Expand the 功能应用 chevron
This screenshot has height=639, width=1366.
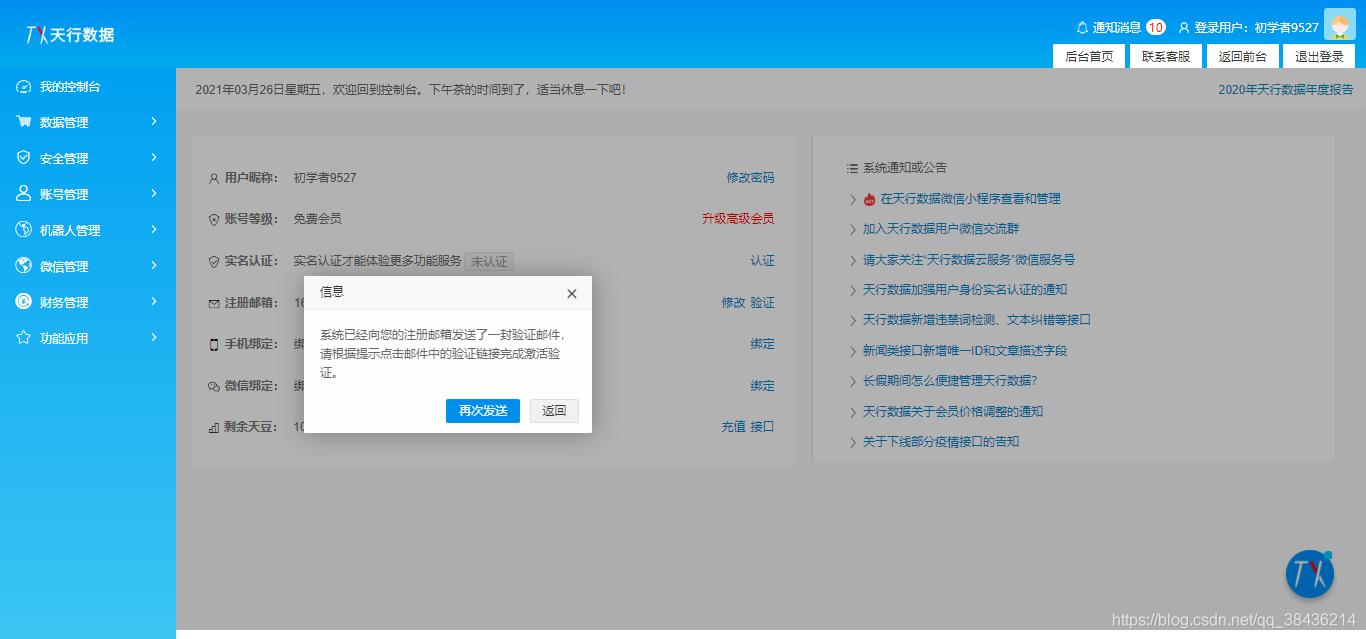coord(154,337)
